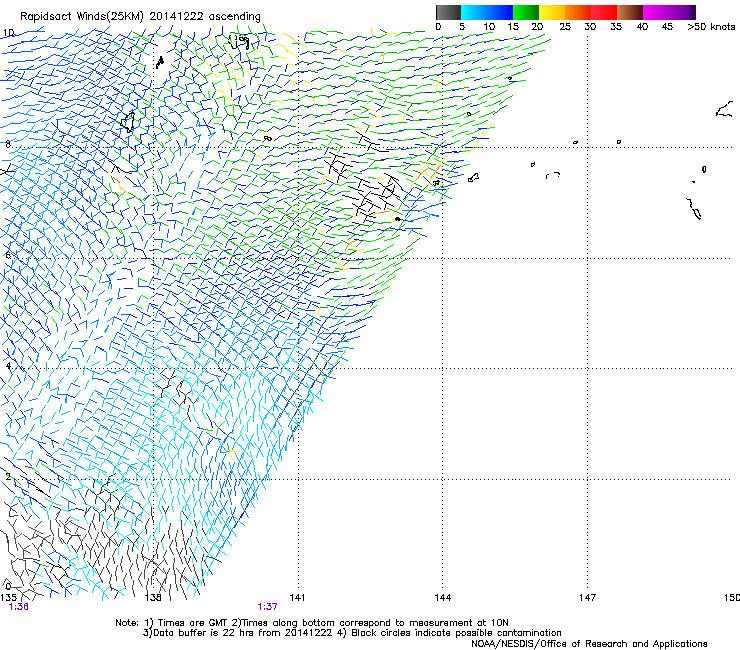Click the longitude label '135'
This screenshot has width=740, height=650.
point(8,598)
